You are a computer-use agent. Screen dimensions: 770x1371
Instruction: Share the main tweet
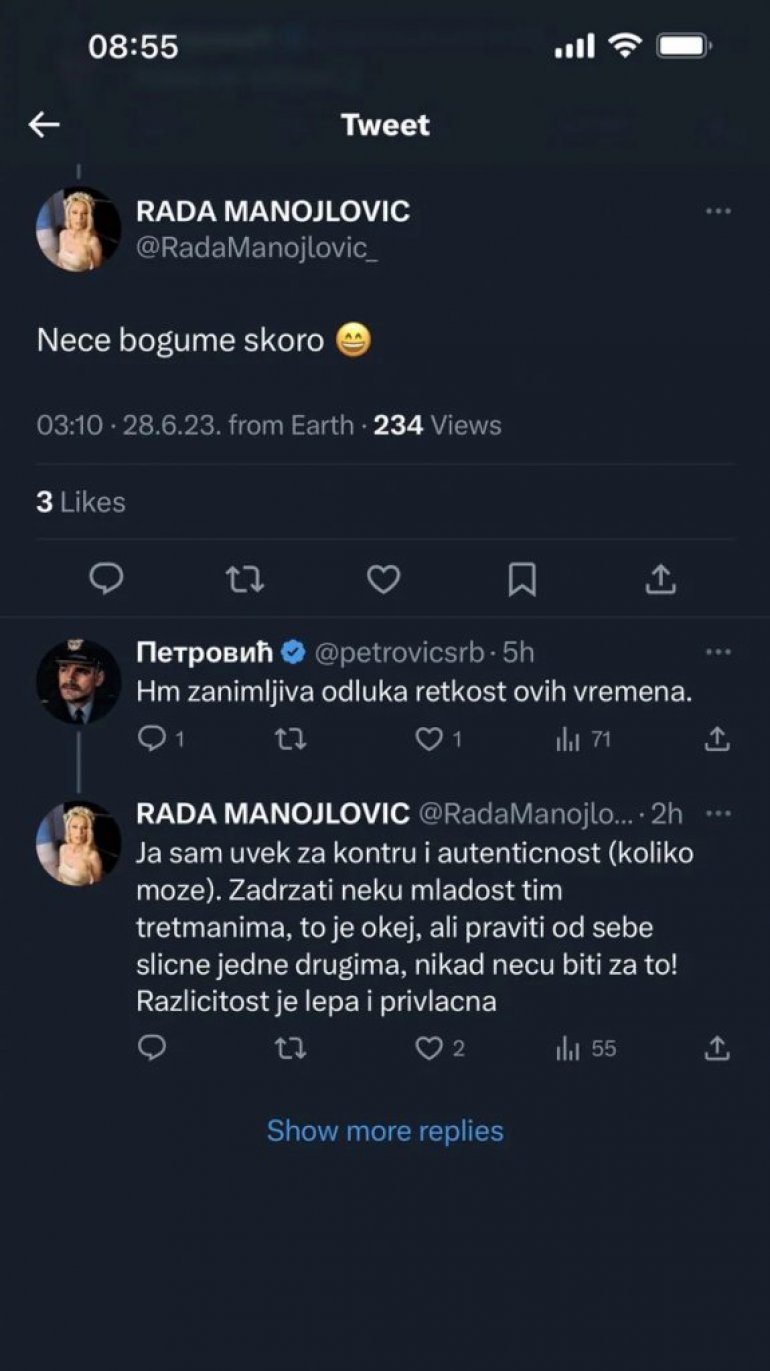(x=660, y=579)
